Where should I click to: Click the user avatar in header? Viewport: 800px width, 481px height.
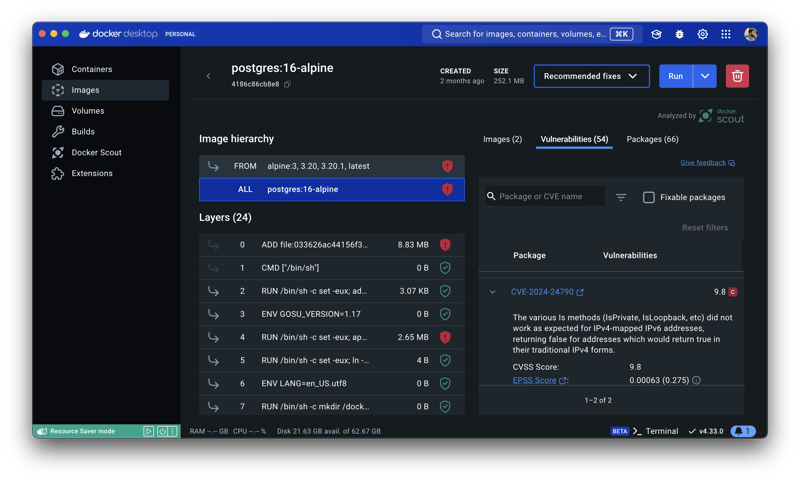[751, 34]
